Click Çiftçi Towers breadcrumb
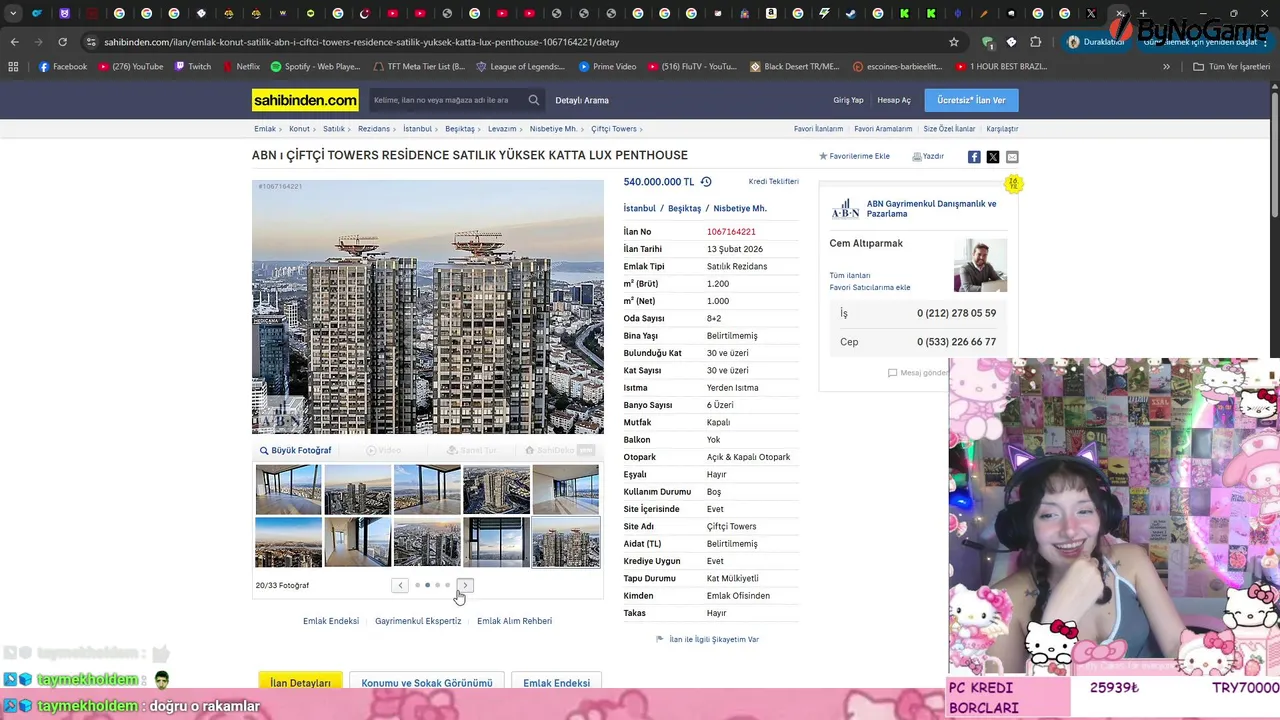The height and width of the screenshot is (720, 1280). click(614, 129)
